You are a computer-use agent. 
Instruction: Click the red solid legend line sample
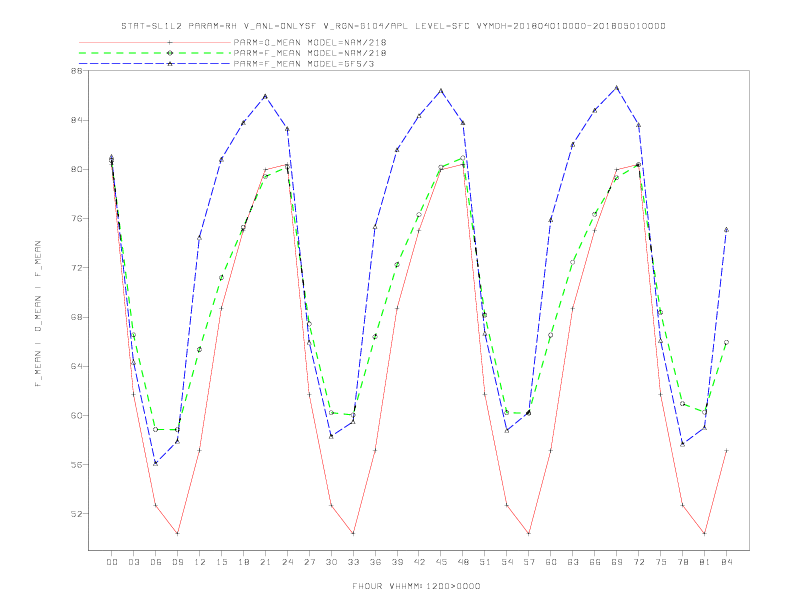pyautogui.click(x=155, y=42)
